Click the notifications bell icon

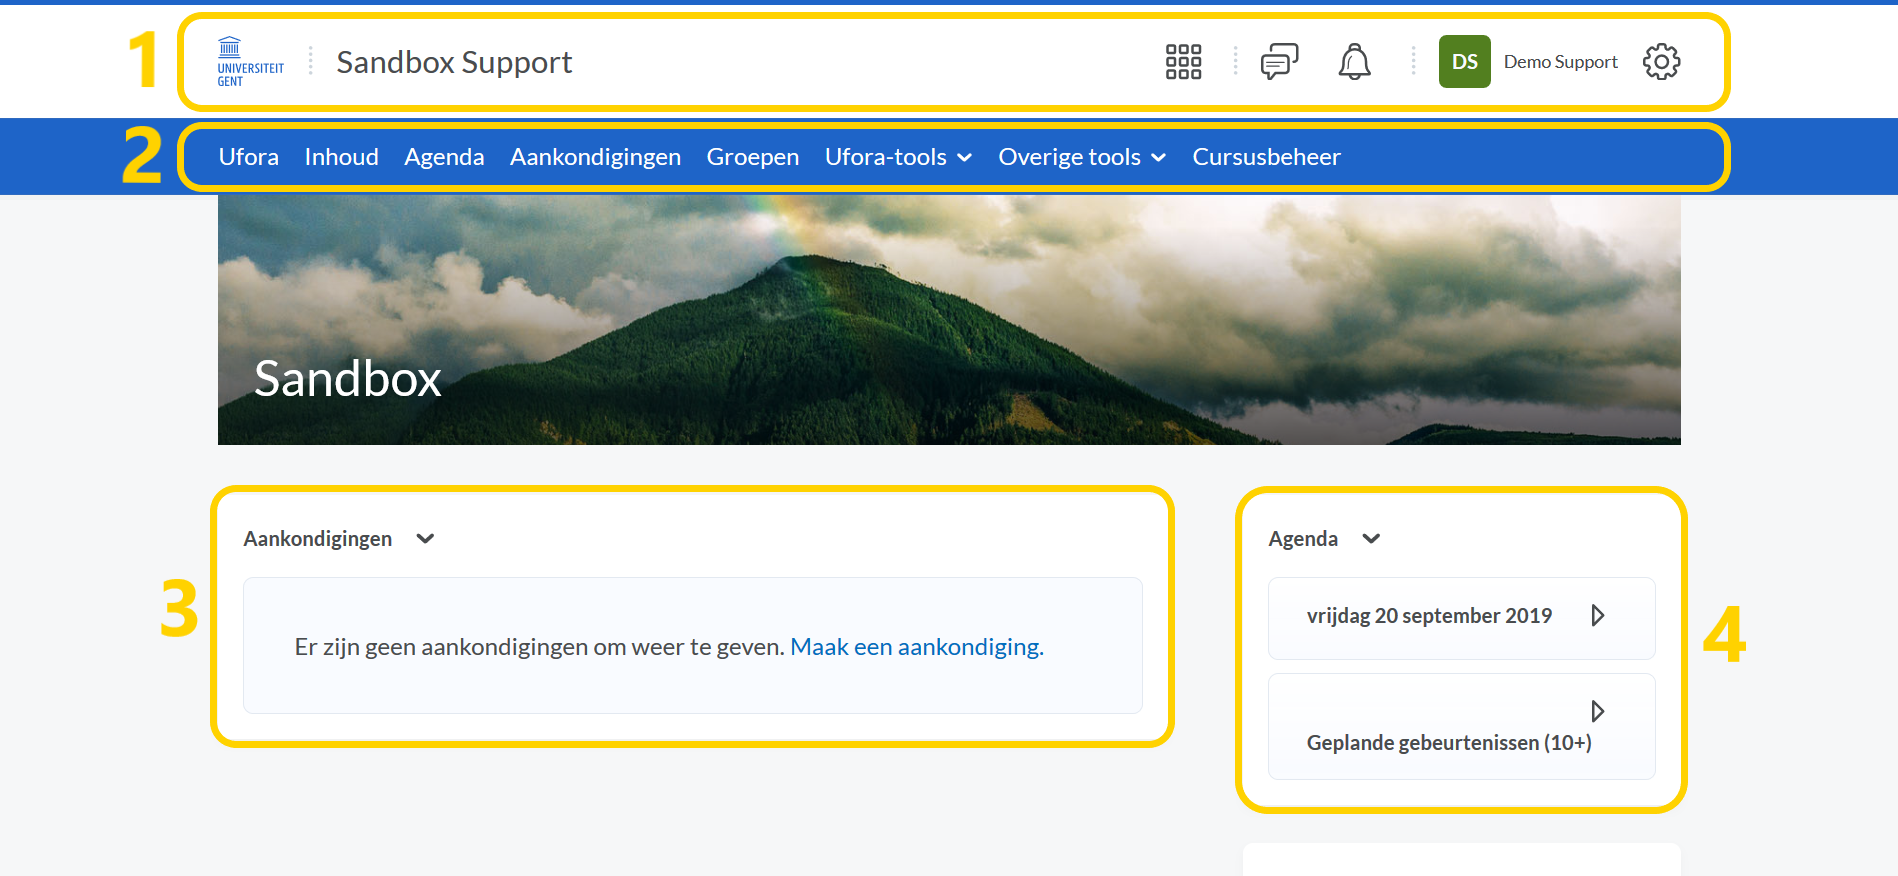click(x=1354, y=62)
